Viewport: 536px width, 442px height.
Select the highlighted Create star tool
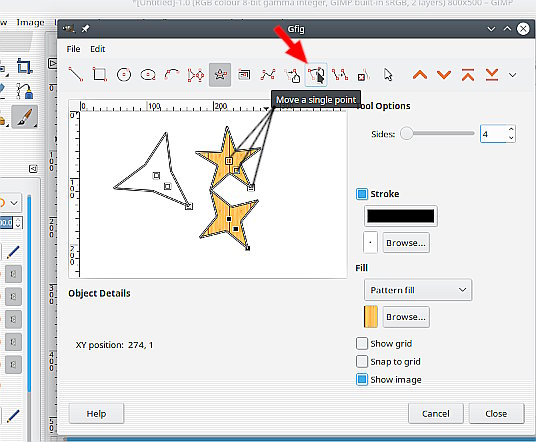(220, 75)
